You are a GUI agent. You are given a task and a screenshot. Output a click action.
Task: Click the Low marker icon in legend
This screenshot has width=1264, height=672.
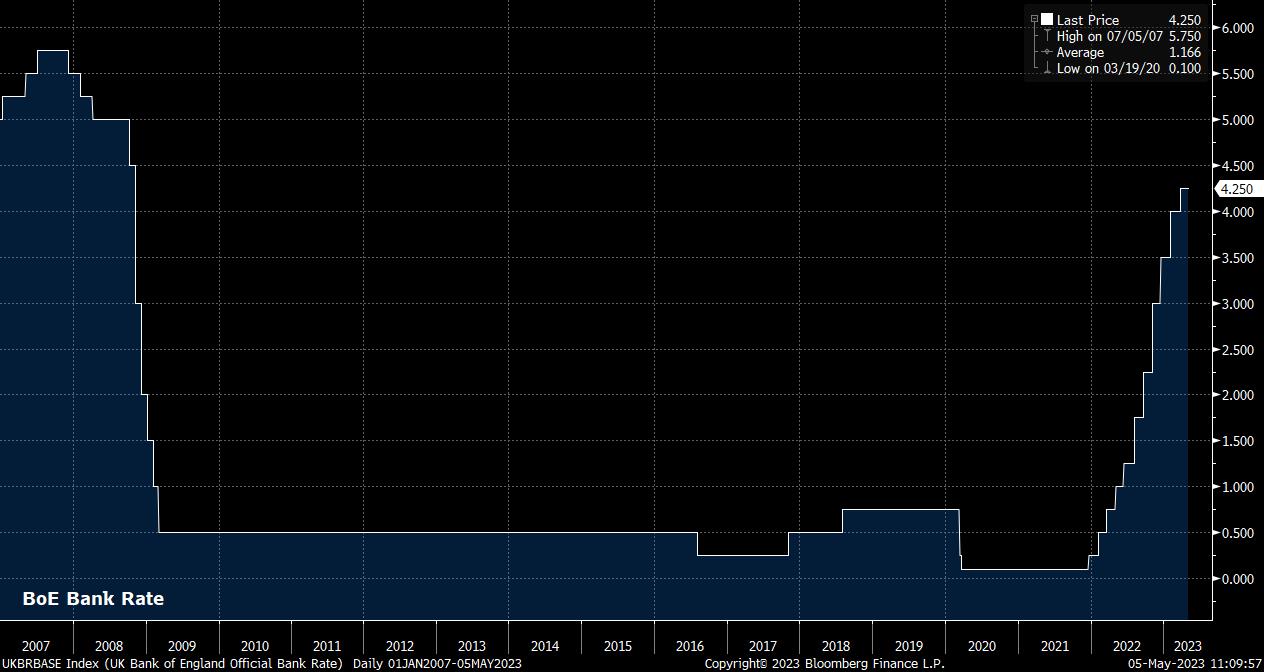pyautogui.click(x=1047, y=68)
